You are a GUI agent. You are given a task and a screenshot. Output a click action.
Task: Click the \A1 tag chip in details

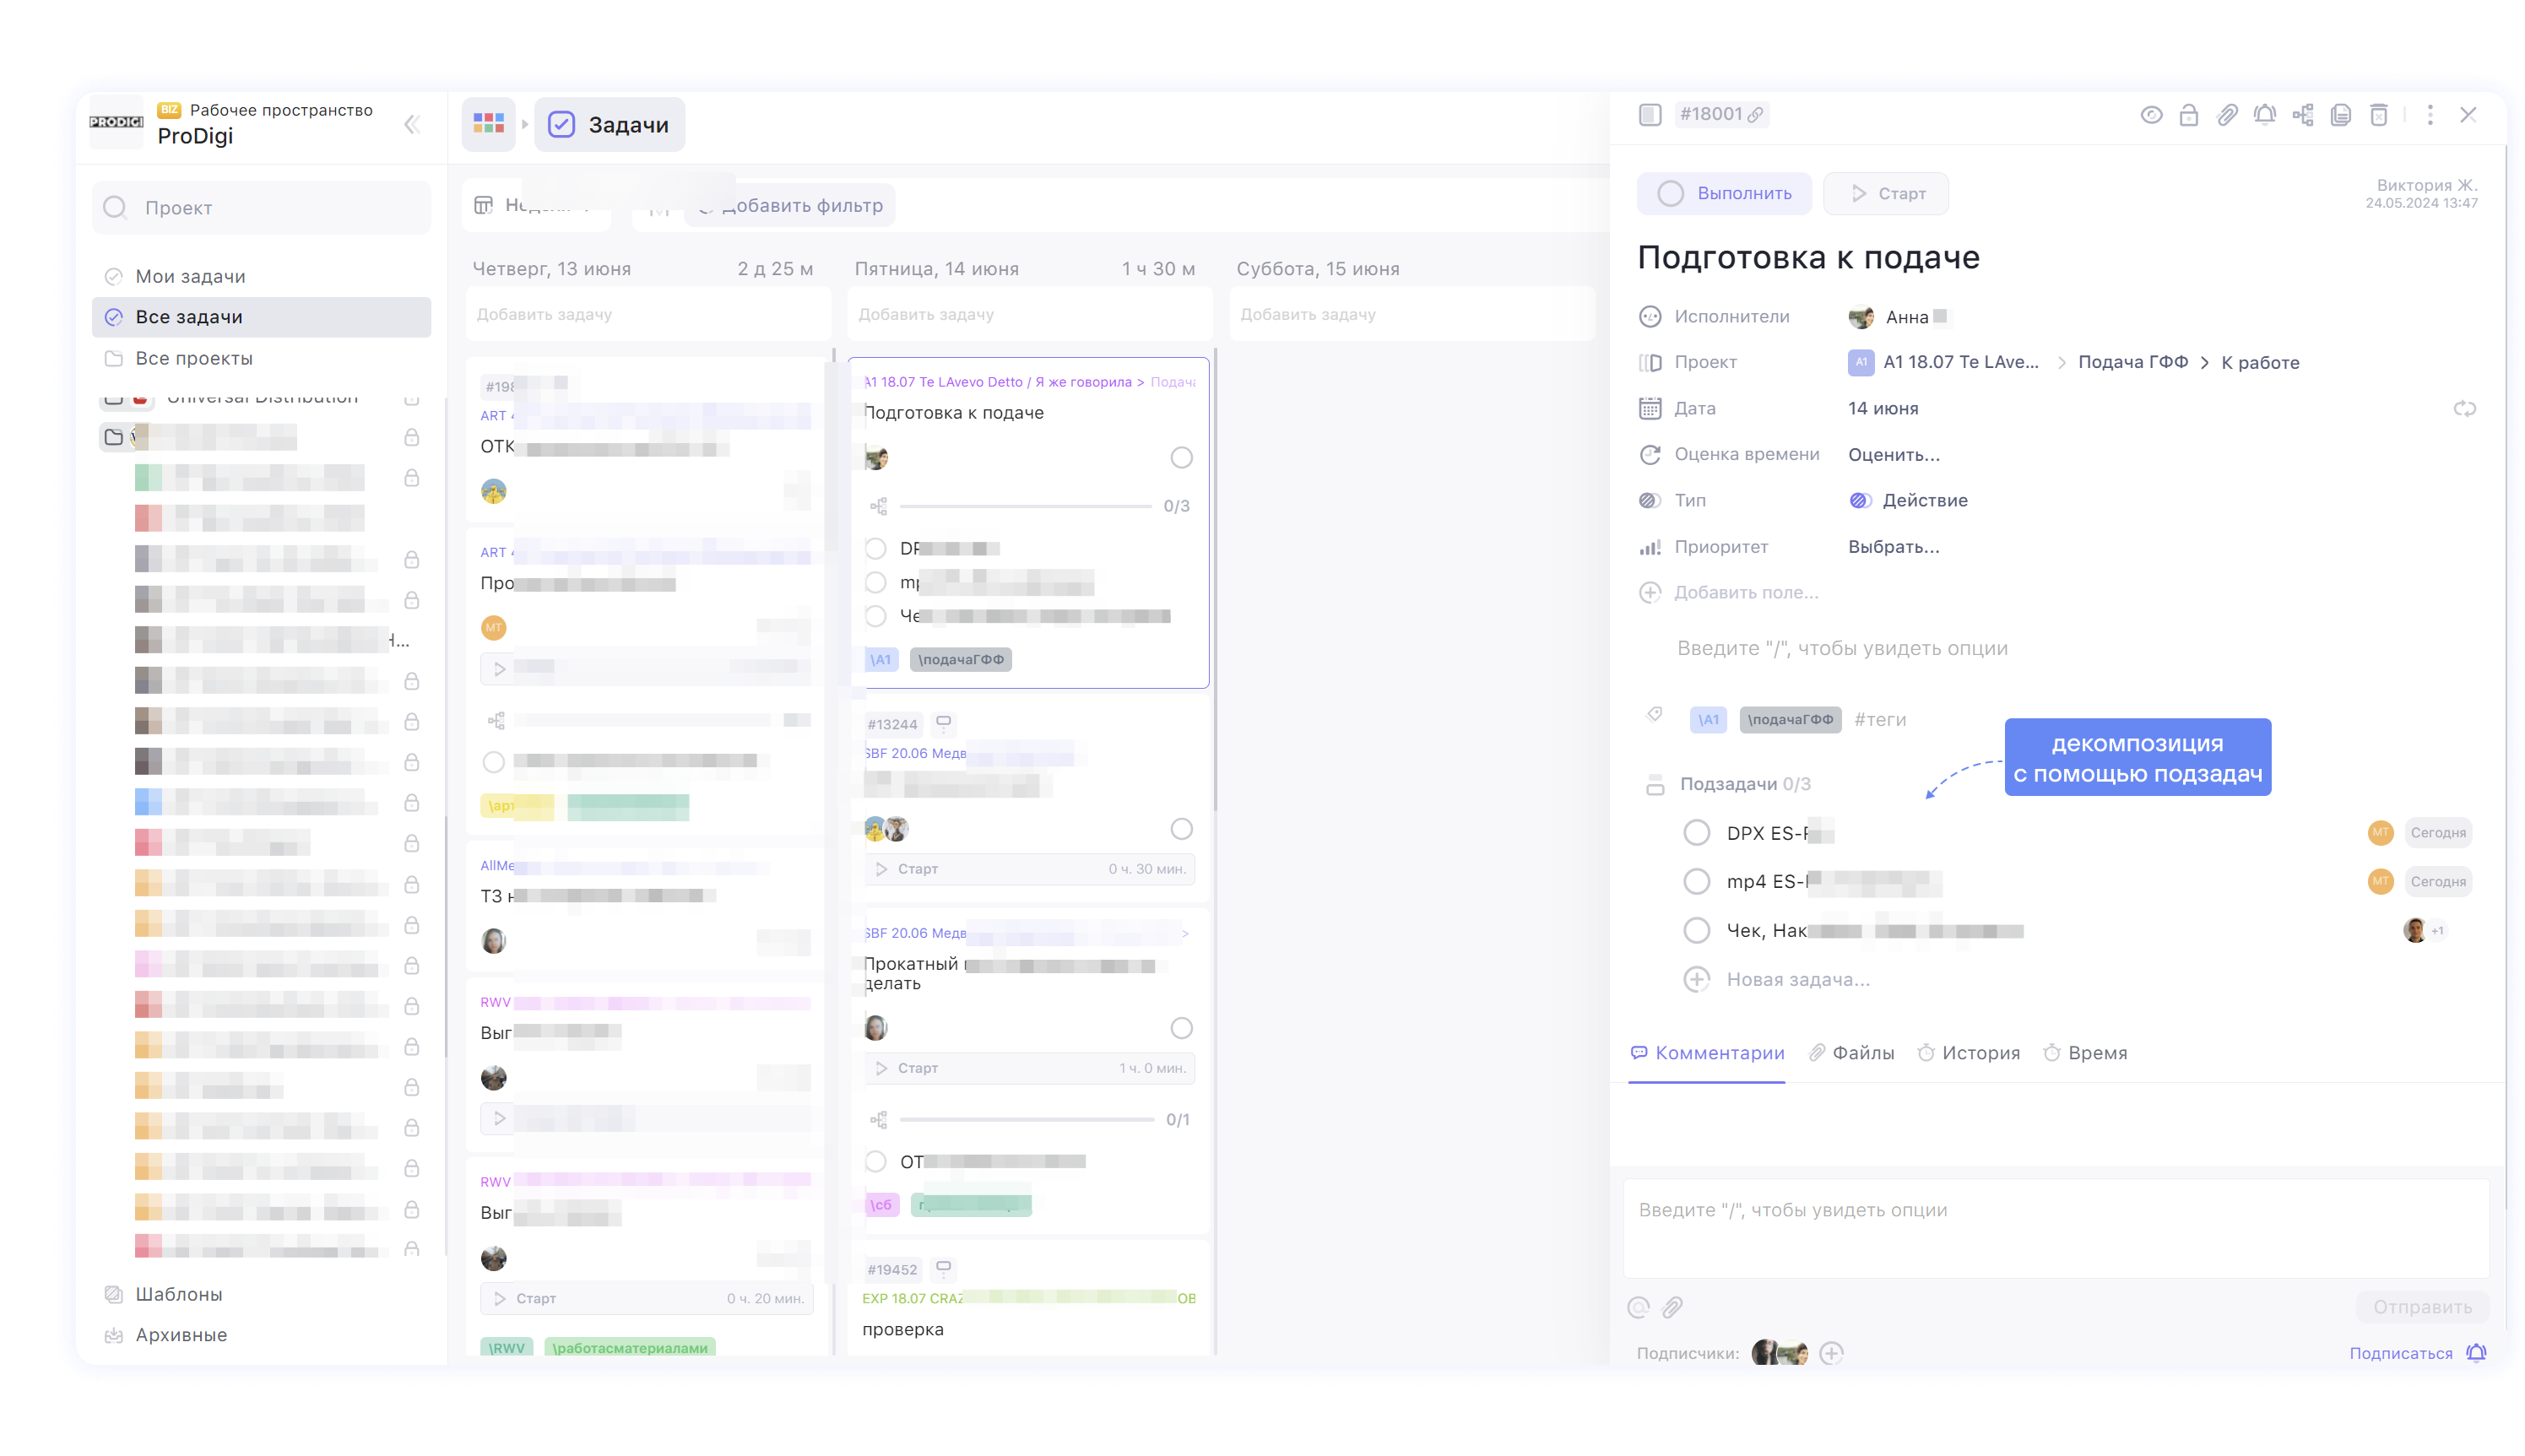(x=1707, y=719)
